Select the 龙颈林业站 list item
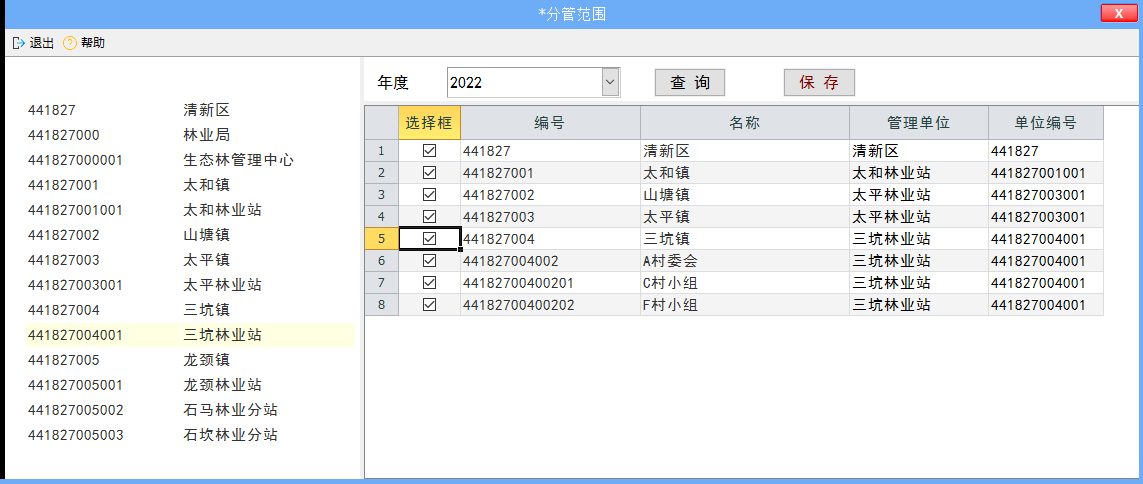The width and height of the screenshot is (1143, 484). [222, 385]
